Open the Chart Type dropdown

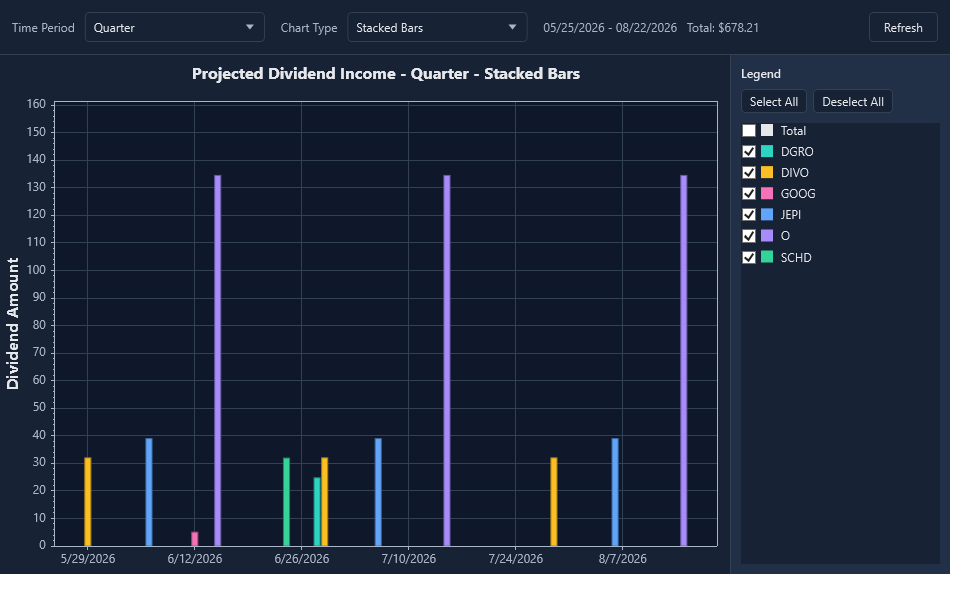[437, 28]
